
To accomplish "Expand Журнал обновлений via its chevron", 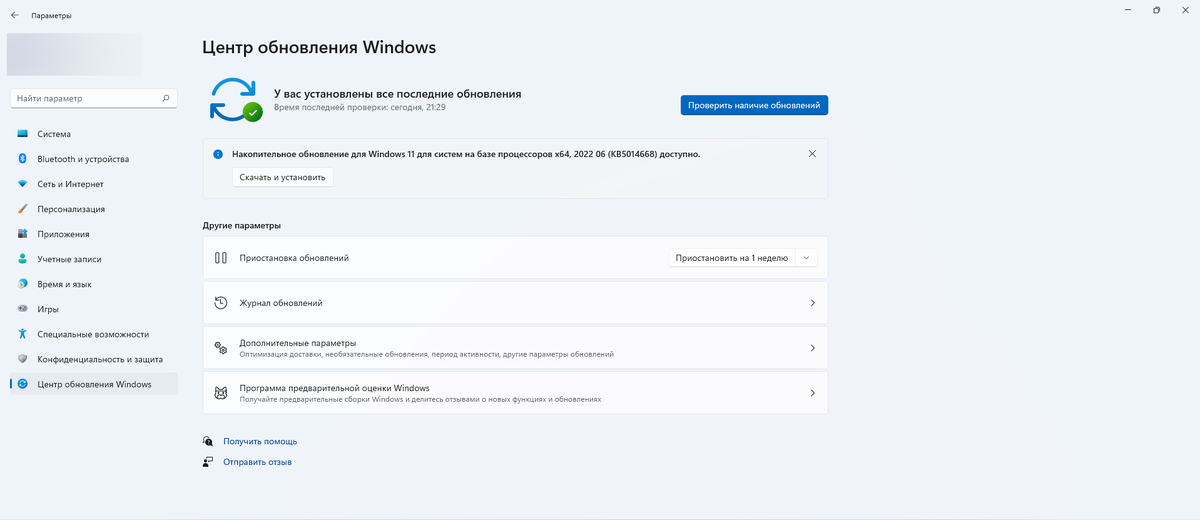I will 812,302.
